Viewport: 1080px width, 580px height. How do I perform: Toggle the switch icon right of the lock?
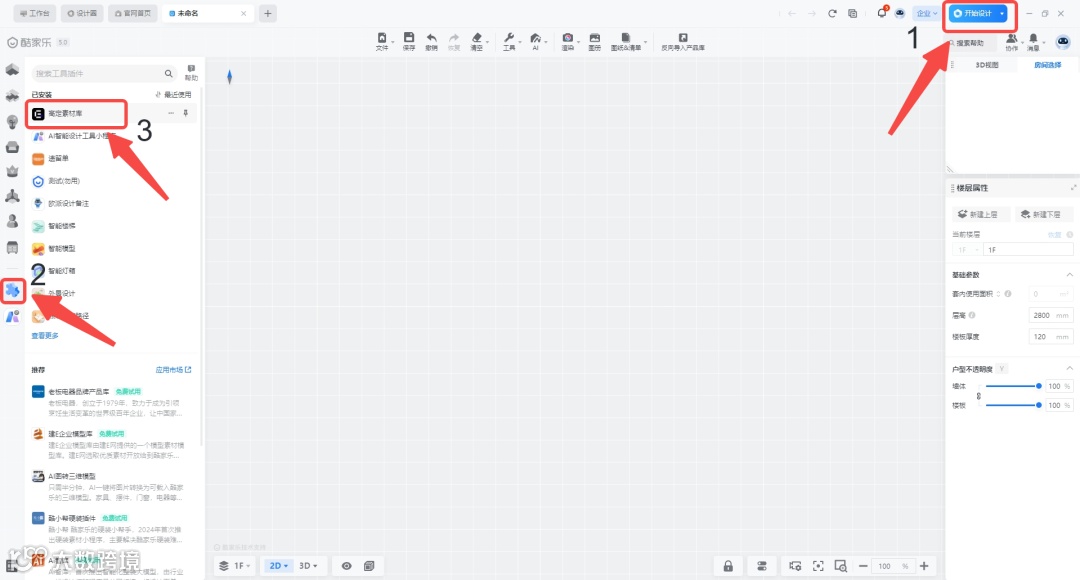tap(762, 566)
